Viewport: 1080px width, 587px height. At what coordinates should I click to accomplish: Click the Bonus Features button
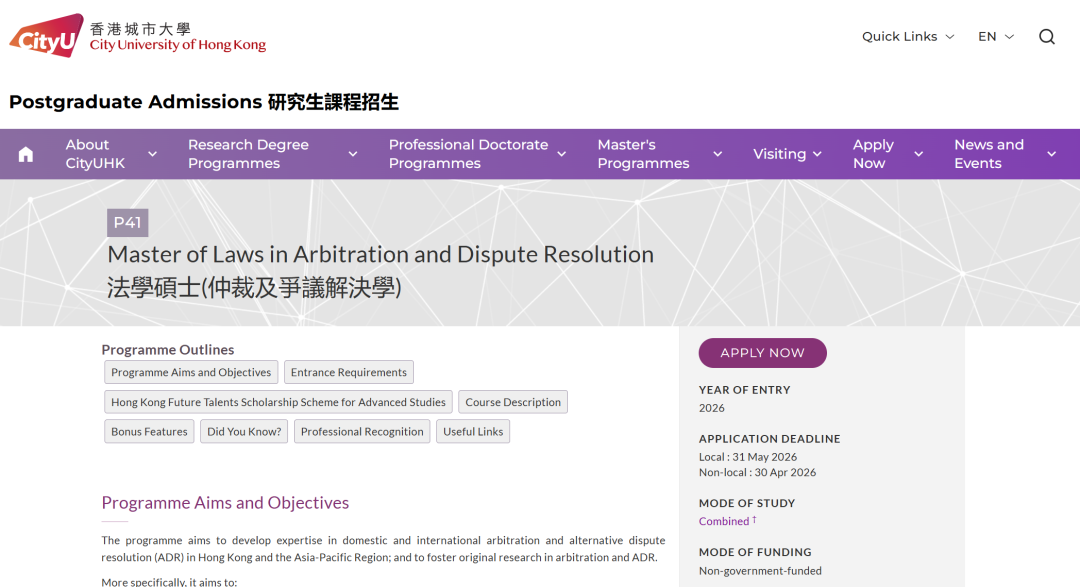point(149,432)
